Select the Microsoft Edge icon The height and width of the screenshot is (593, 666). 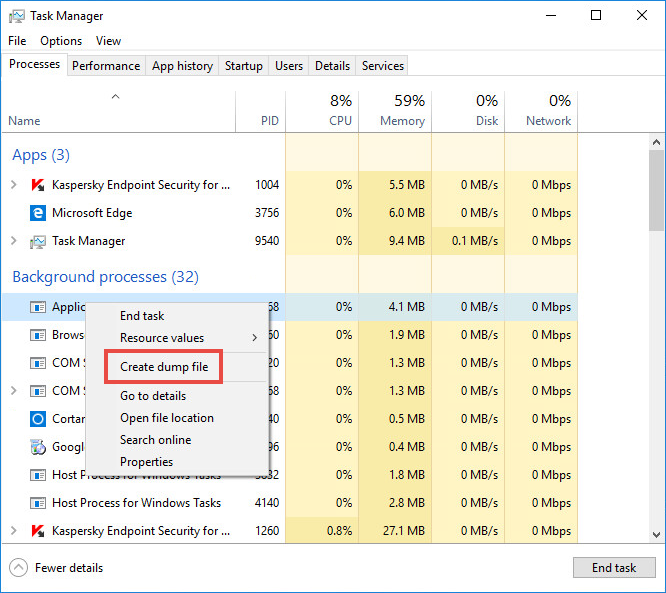(38, 213)
